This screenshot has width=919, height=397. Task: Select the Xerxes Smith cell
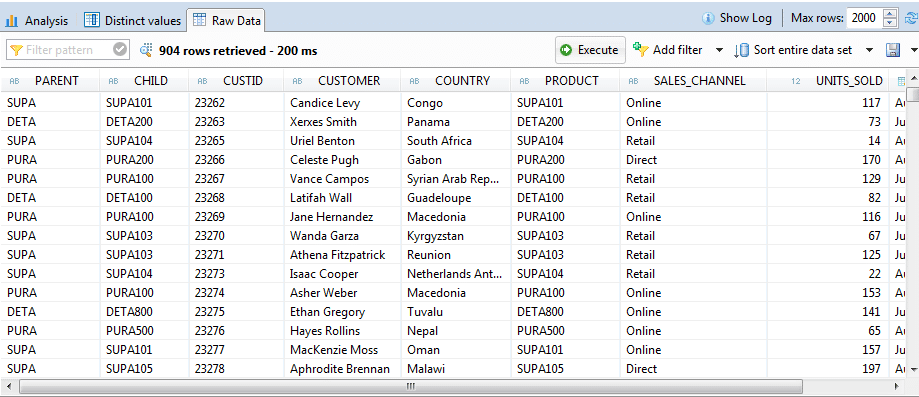(342, 122)
